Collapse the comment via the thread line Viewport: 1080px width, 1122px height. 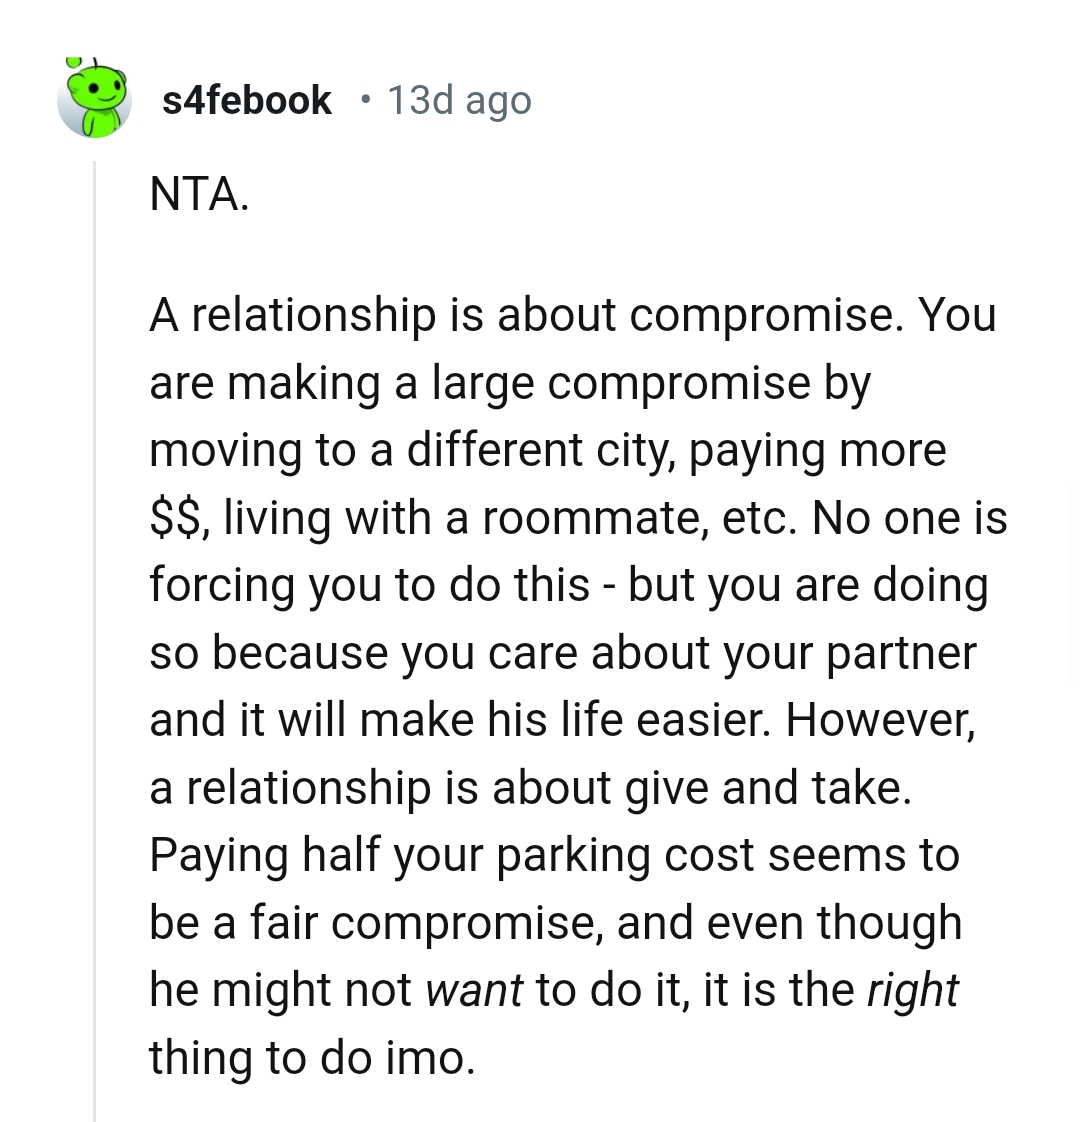[x=95, y=640]
